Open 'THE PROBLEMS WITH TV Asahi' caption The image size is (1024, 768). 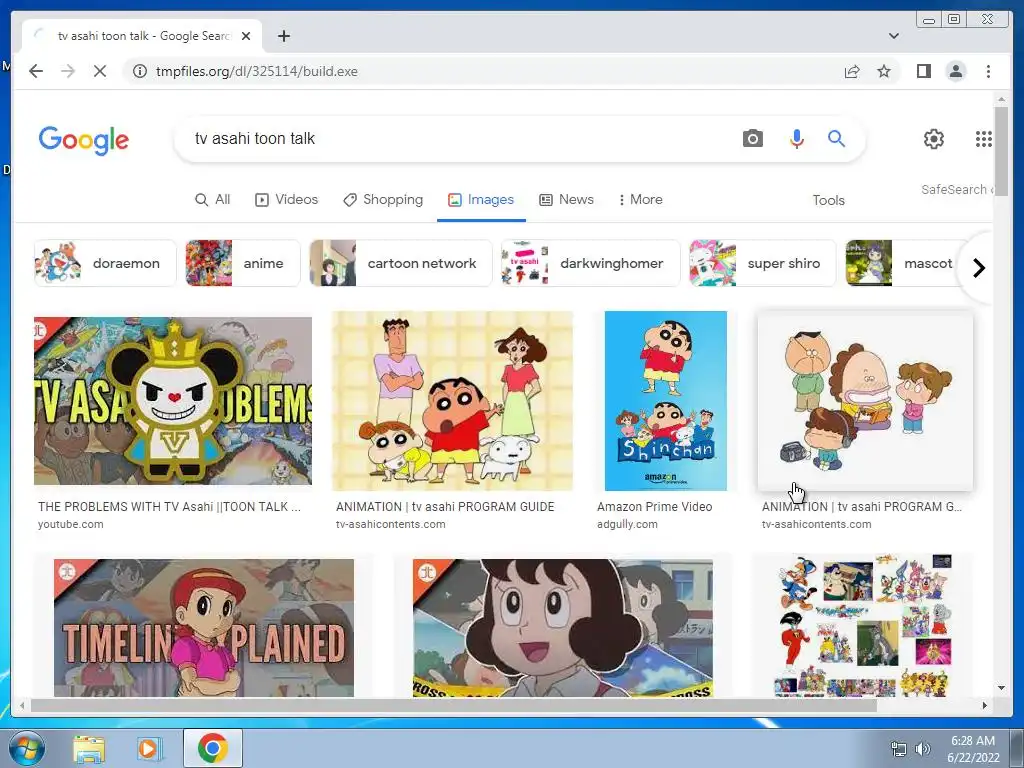(169, 507)
